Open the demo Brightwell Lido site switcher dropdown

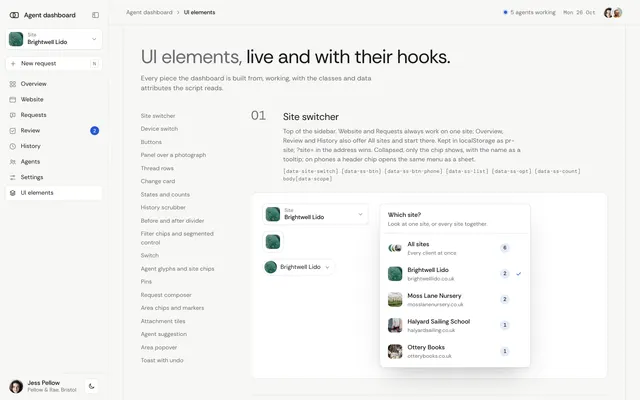pyautogui.click(x=315, y=214)
